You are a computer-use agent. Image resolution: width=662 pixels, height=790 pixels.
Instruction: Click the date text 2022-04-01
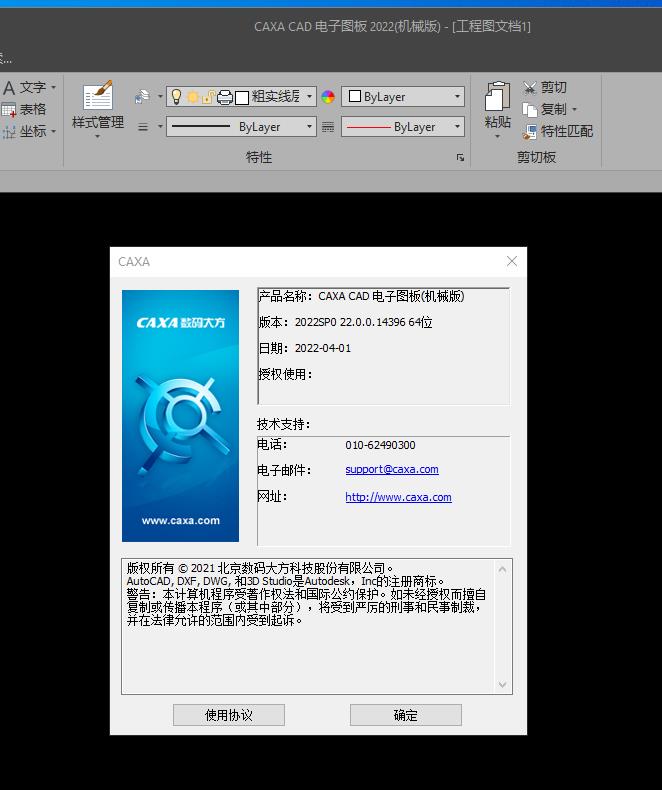click(x=323, y=348)
